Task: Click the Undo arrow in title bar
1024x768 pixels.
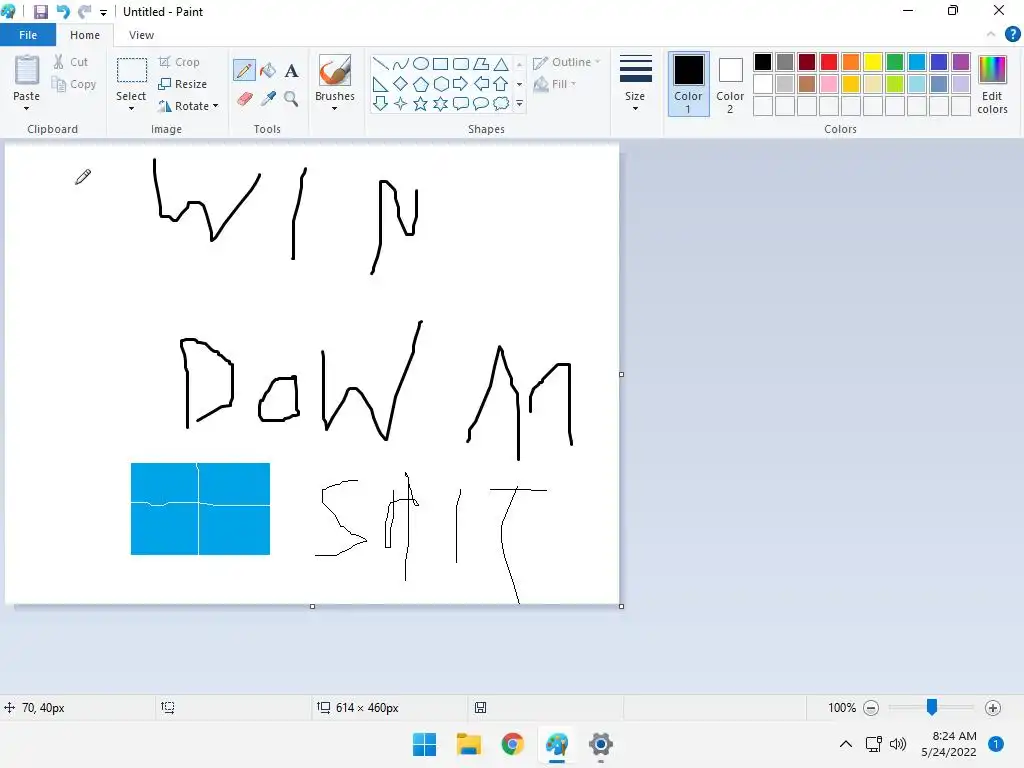Action: click(x=63, y=12)
